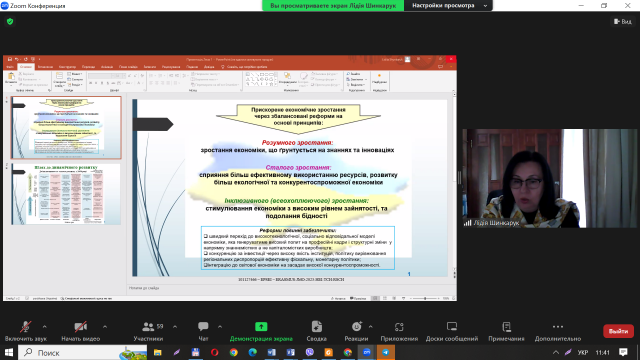The width and height of the screenshot is (640, 360).
Task: Open the Вставлення ribbon tab
Action: pos(45,67)
